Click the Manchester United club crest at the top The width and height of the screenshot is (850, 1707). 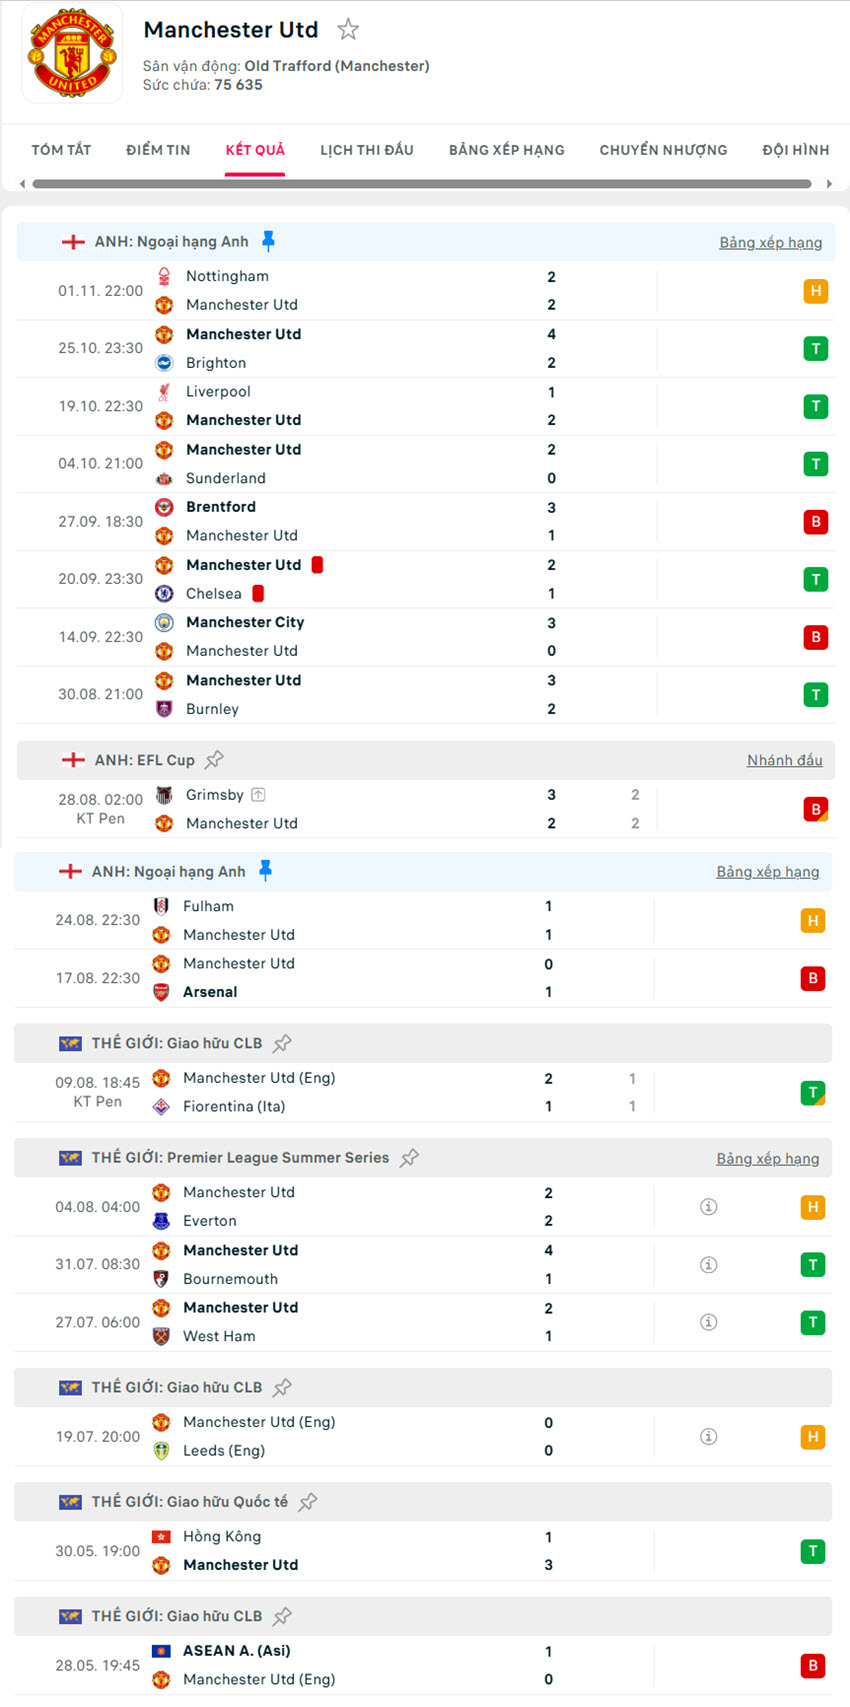coord(71,52)
